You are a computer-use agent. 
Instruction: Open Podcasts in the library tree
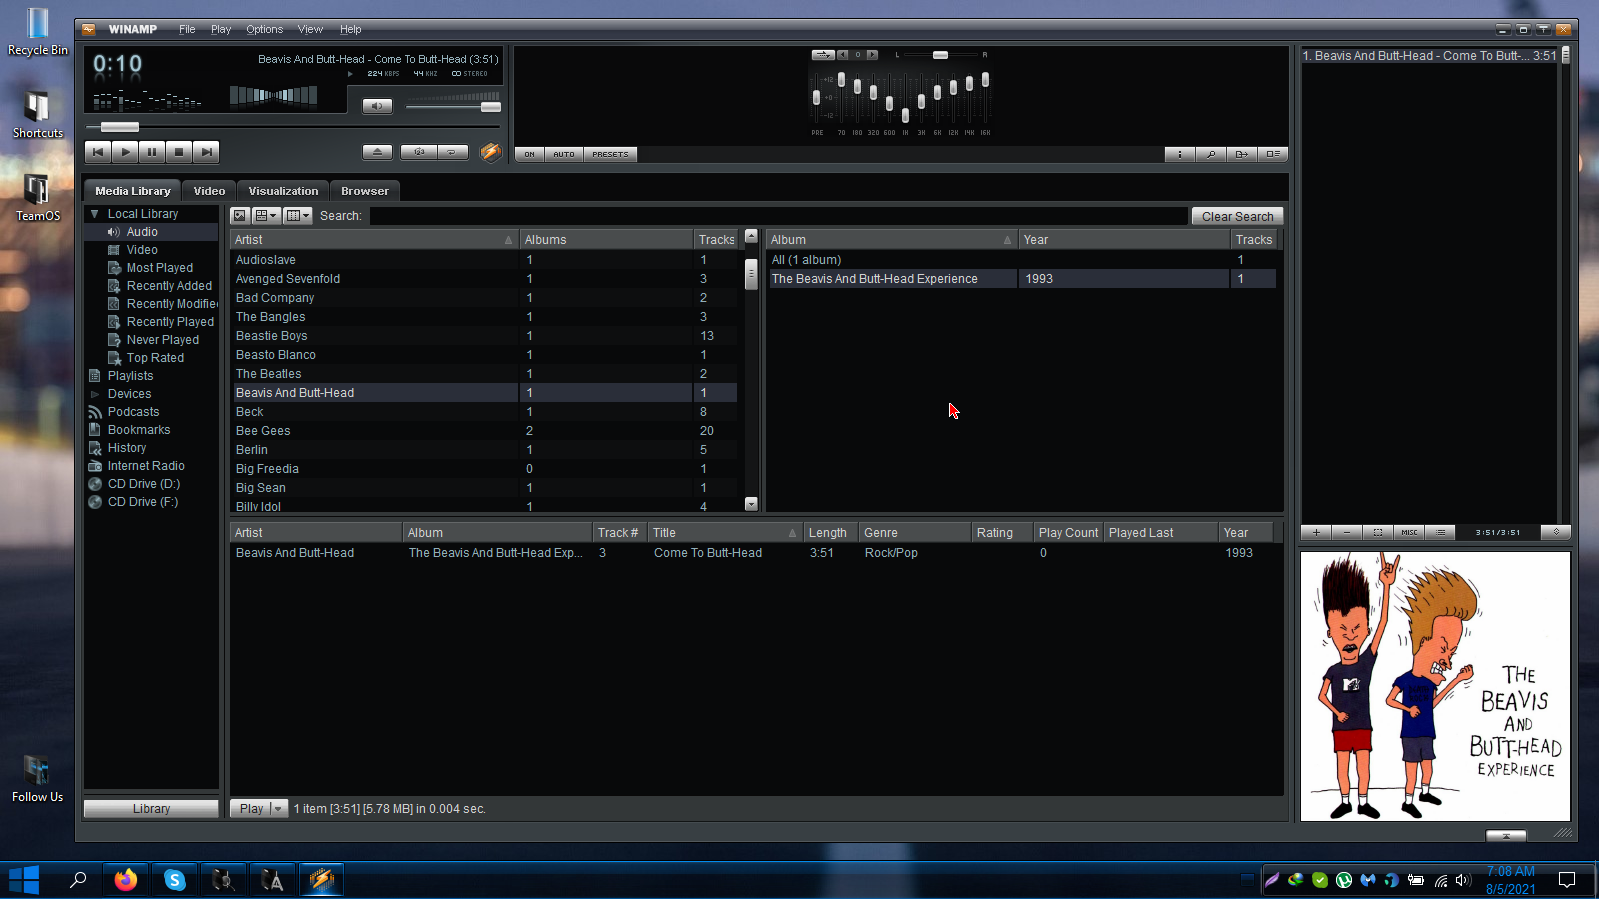click(133, 412)
